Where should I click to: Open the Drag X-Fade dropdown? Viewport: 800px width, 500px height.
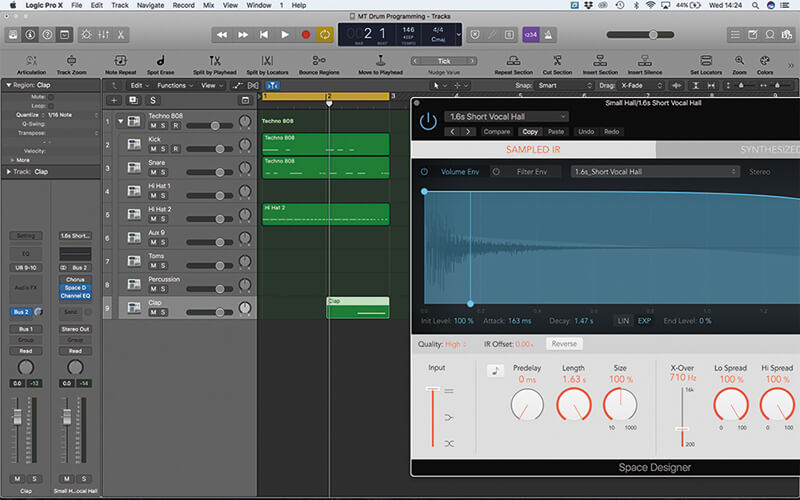click(x=640, y=85)
